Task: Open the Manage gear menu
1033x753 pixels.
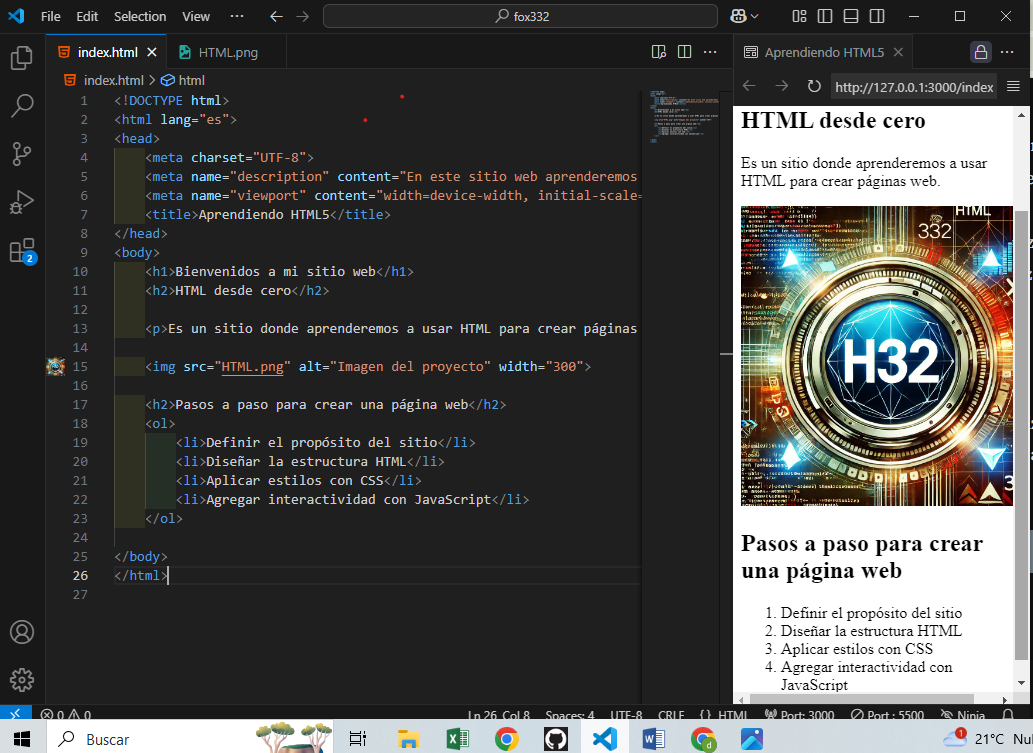Action: tap(22, 679)
